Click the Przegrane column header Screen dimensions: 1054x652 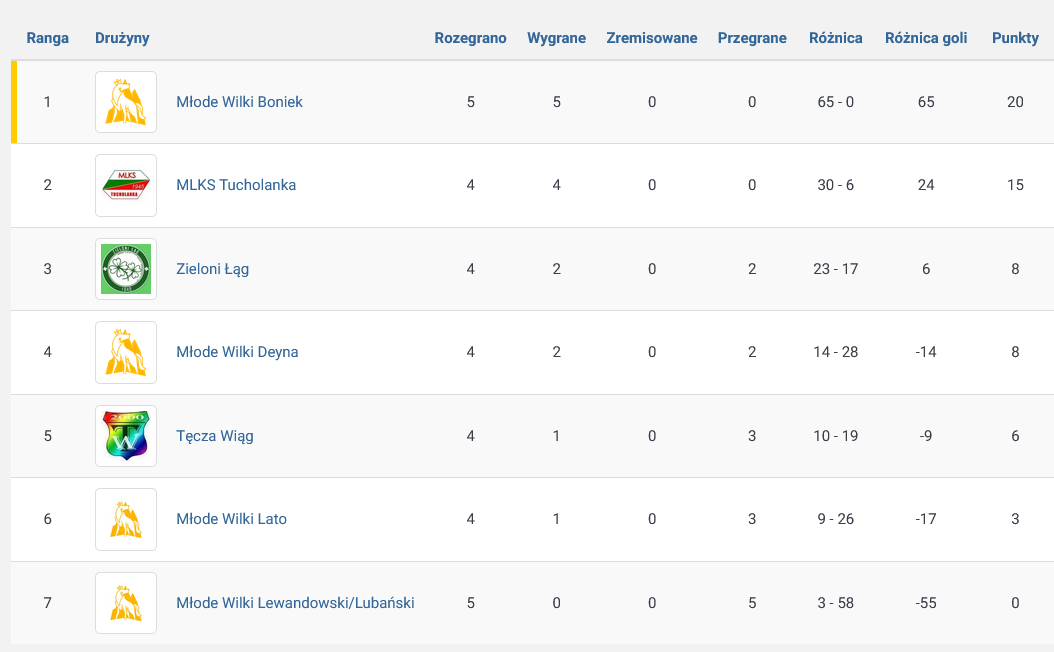click(752, 38)
